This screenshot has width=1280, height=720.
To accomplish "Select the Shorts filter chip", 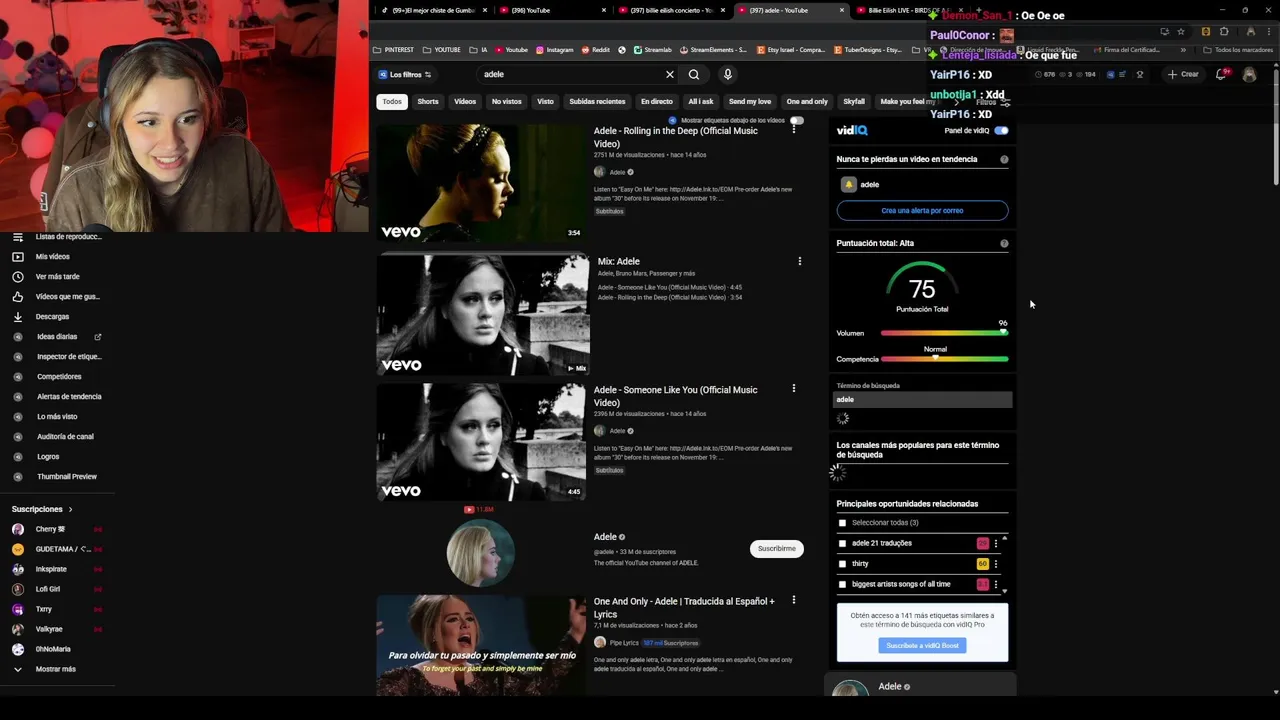I will [x=428, y=101].
